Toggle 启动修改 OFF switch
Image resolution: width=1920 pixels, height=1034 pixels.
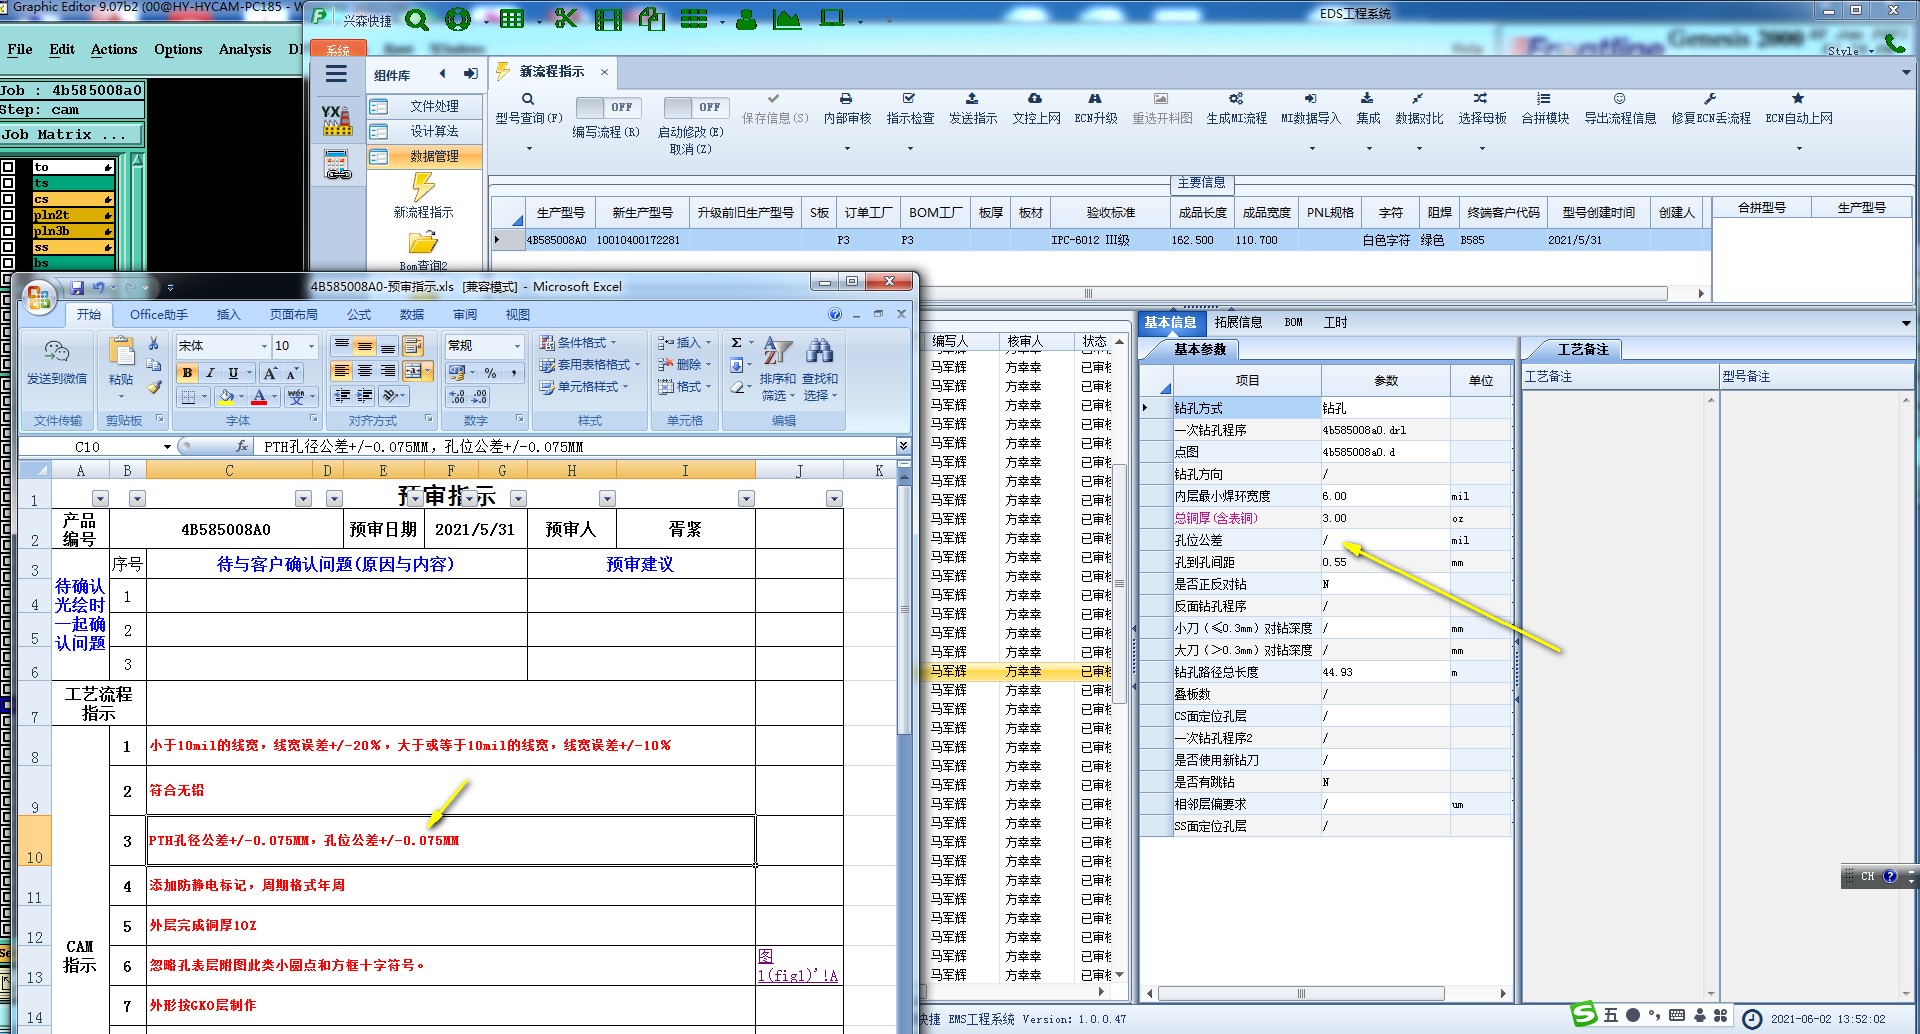coord(695,107)
